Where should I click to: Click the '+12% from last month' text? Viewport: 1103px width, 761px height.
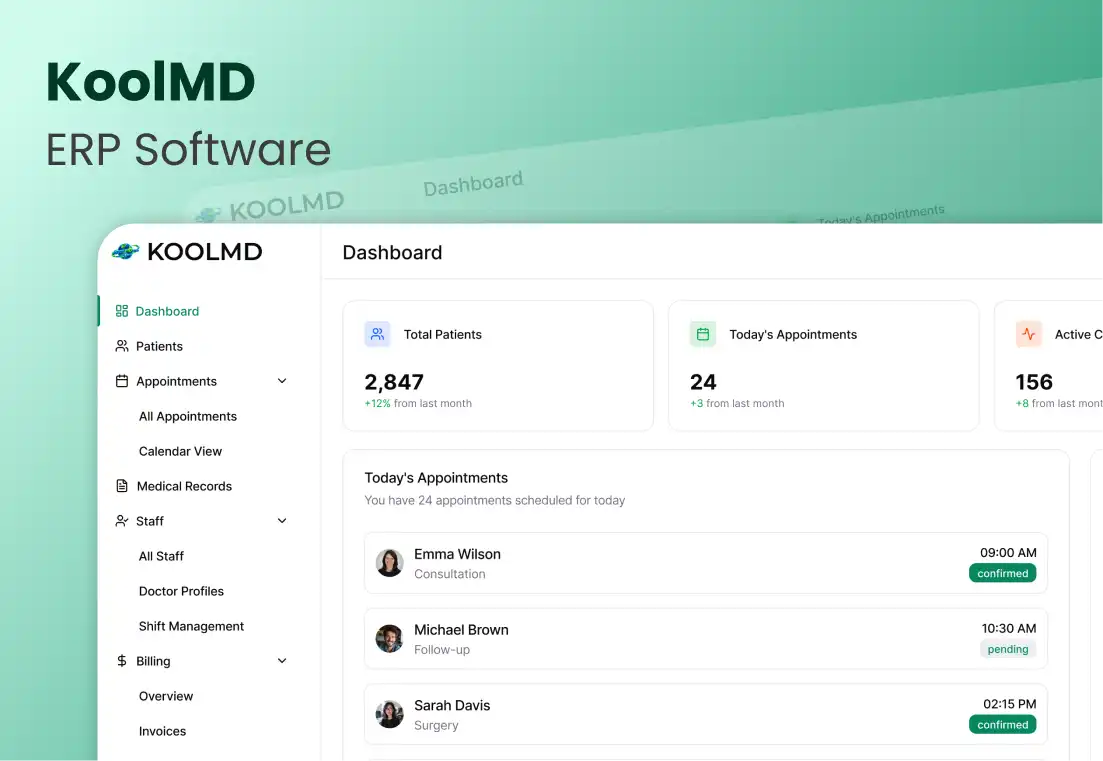(418, 403)
